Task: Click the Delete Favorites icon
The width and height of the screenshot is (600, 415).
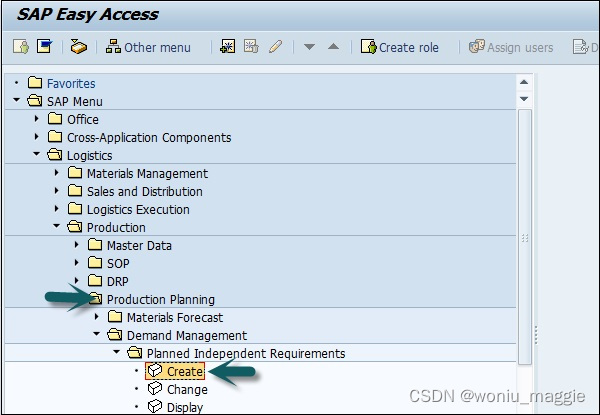Action: click(x=251, y=47)
